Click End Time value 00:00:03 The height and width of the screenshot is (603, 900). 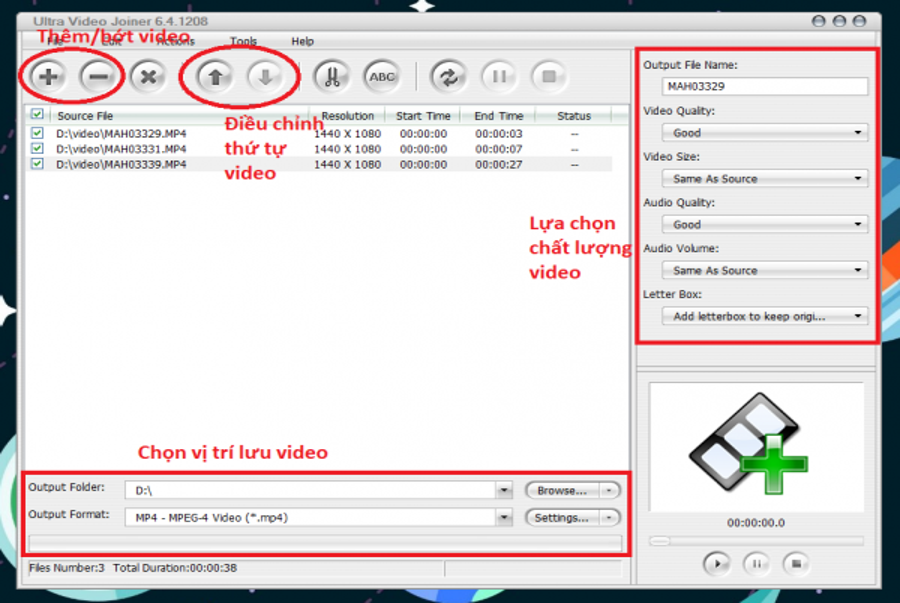498,134
